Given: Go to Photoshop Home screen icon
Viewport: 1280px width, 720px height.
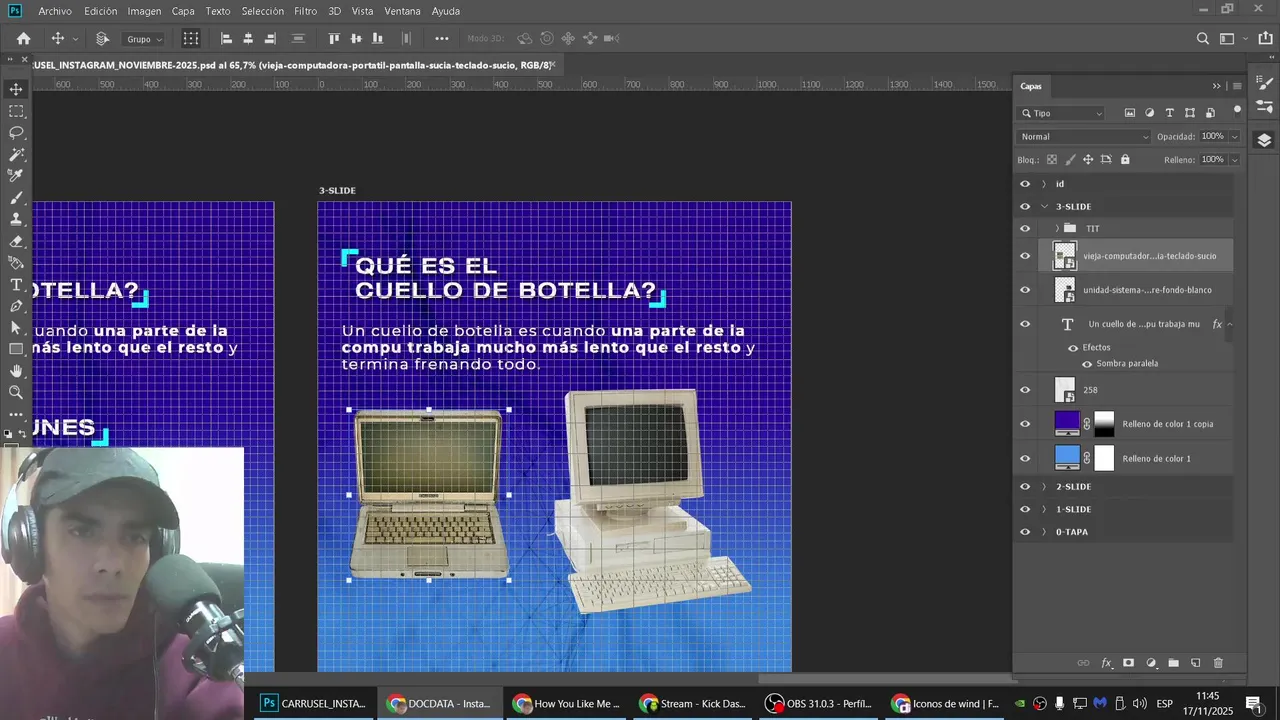Looking at the screenshot, I should (x=23, y=39).
